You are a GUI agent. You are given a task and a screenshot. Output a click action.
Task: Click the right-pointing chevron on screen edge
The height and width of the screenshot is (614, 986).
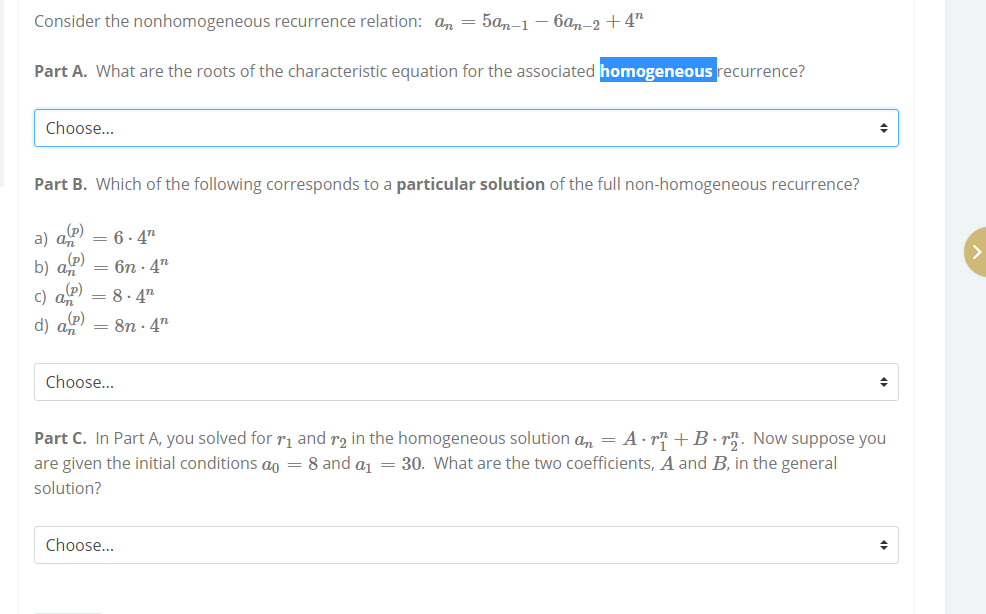[977, 251]
